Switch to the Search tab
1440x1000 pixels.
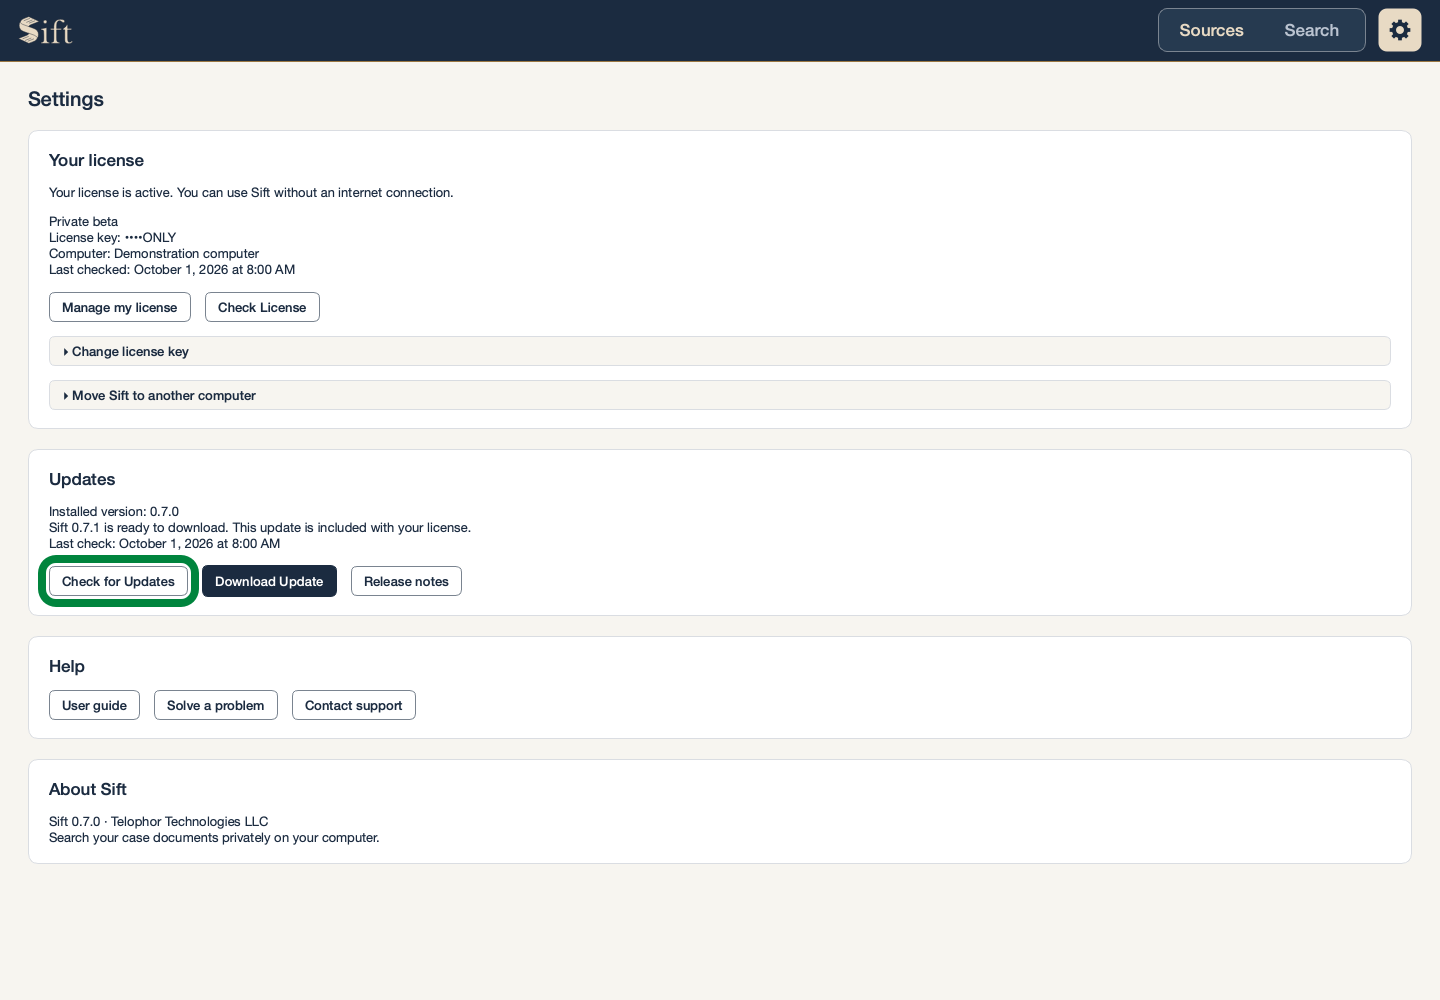coord(1311,30)
